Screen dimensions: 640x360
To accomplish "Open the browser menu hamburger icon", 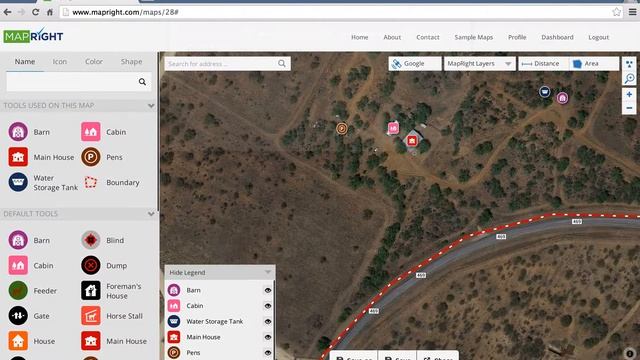I will click(x=632, y=12).
